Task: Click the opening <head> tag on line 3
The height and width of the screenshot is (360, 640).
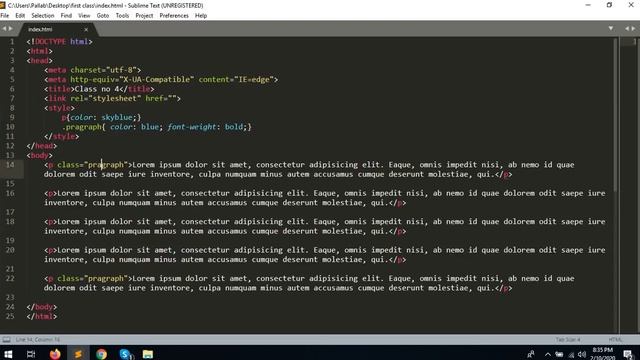Action: coord(39,61)
